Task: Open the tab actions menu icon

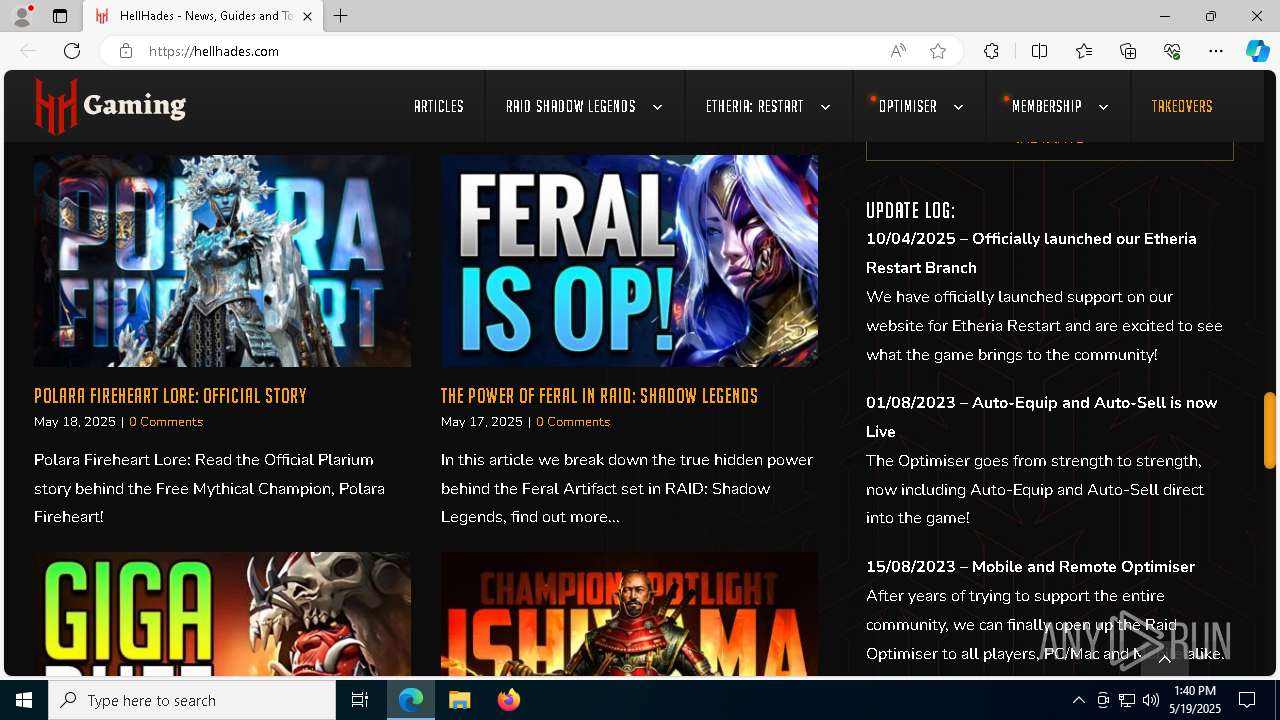Action: (60, 16)
